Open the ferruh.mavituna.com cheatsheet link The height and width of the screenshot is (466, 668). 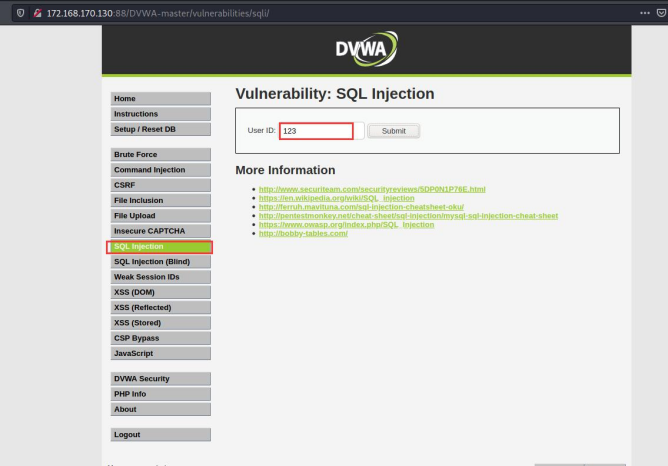tap(361, 207)
